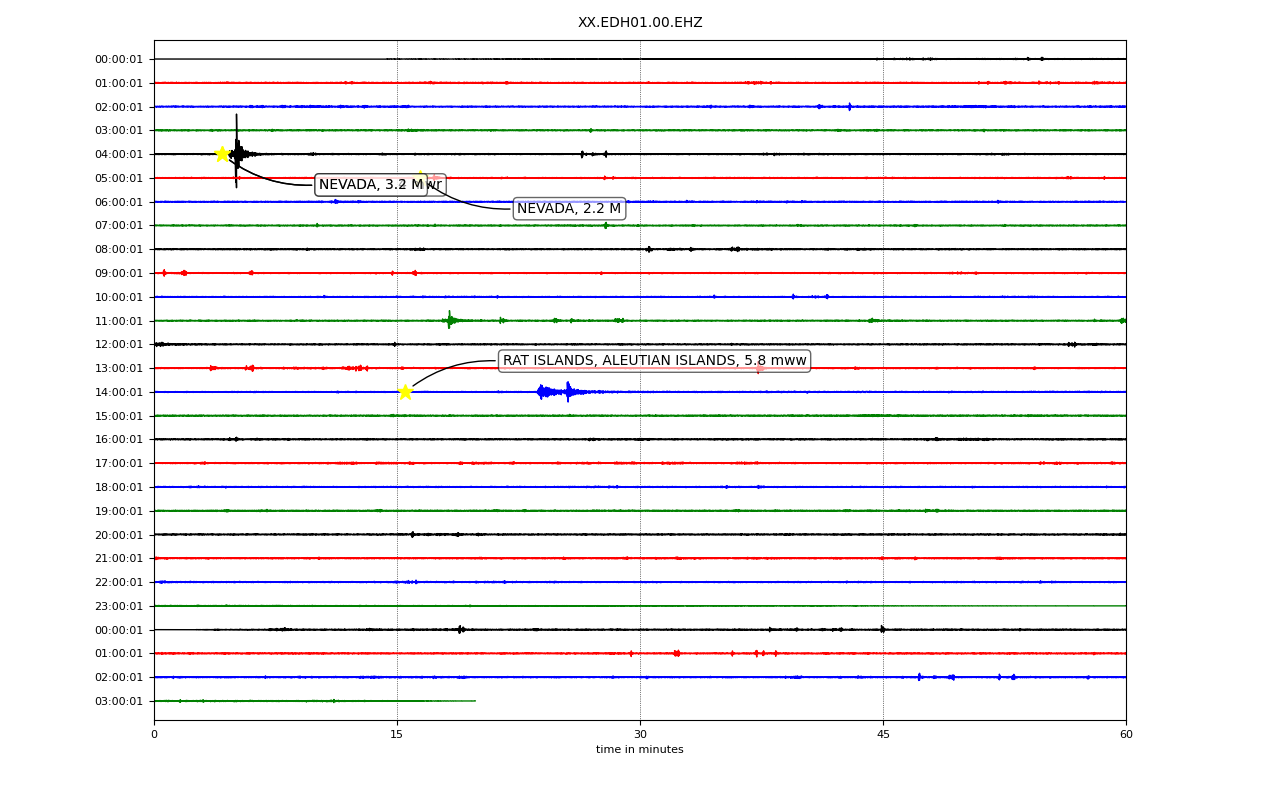Click the yellow star on the 14:00:01 trace
The height and width of the screenshot is (800, 1280).
pos(405,392)
